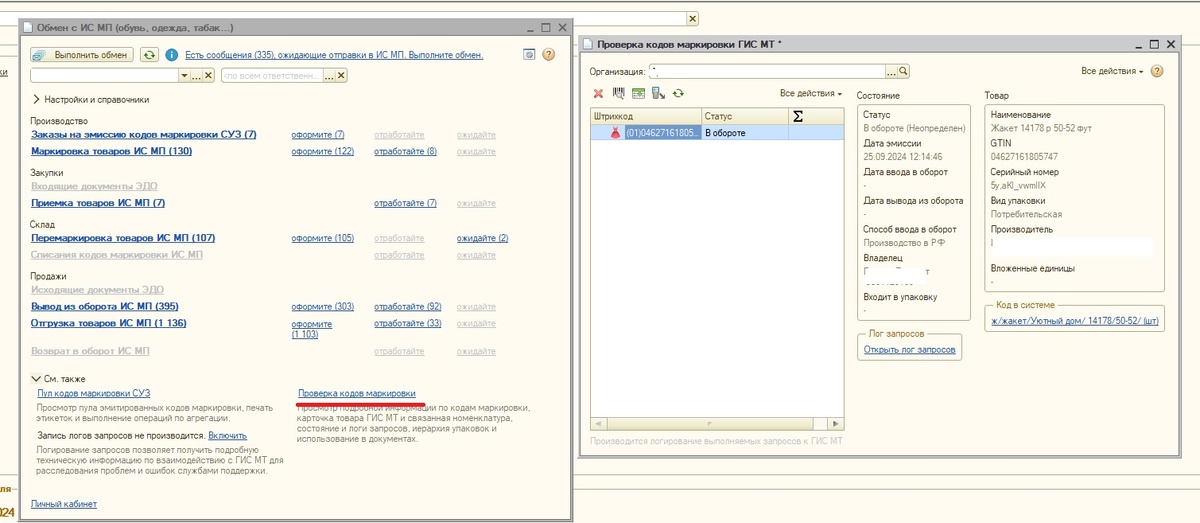Open dropdown arrow of first filter field
Viewport: 1200px width, 523px height.
click(184, 75)
